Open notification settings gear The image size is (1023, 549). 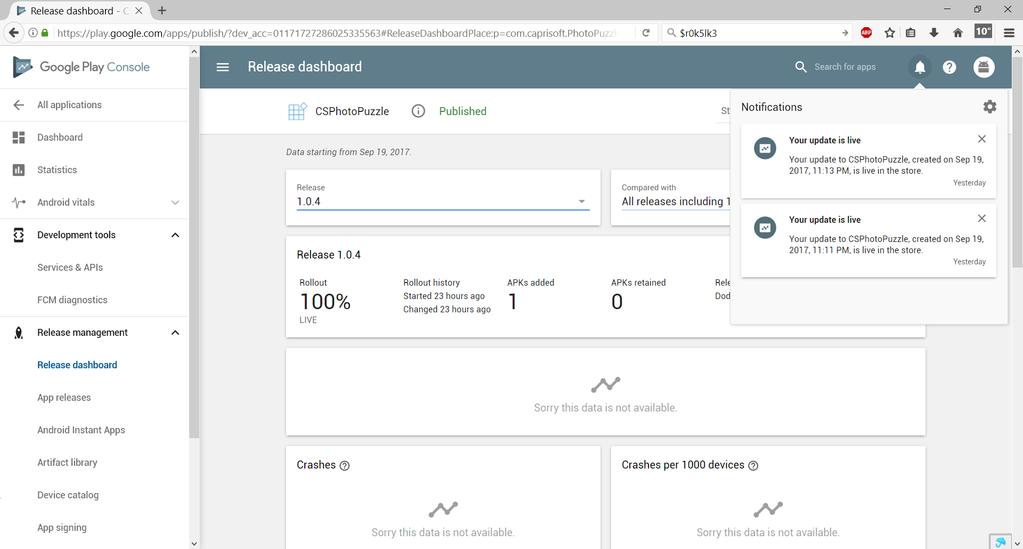click(990, 106)
